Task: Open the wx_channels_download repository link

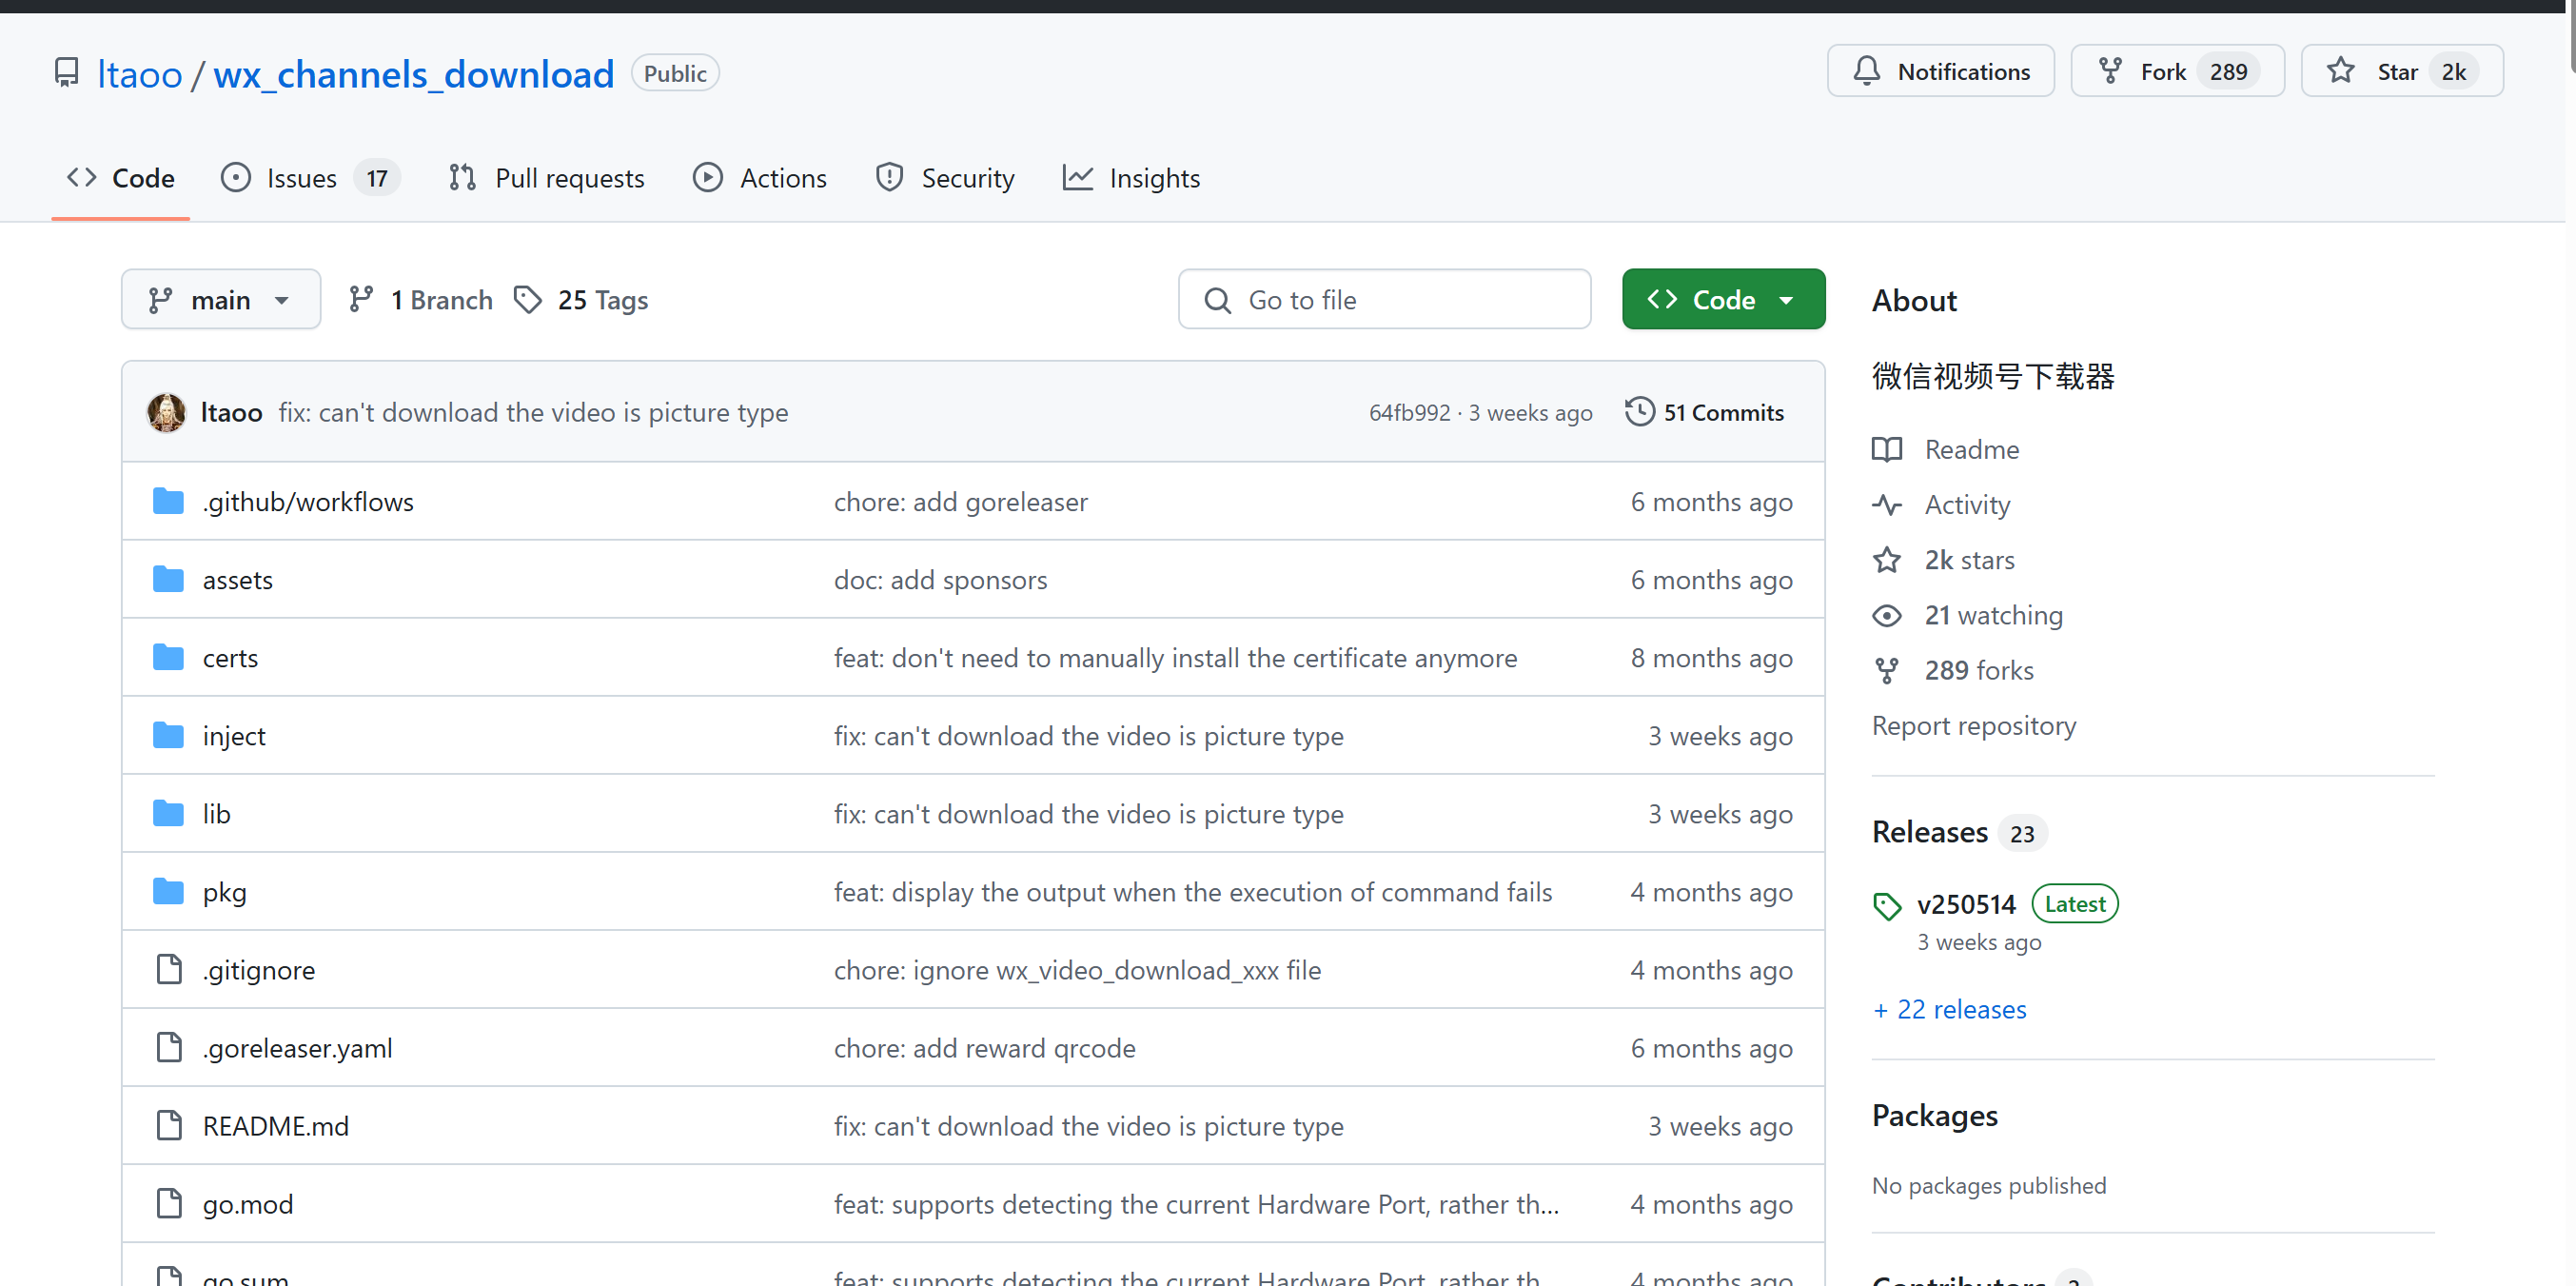Action: click(x=413, y=74)
